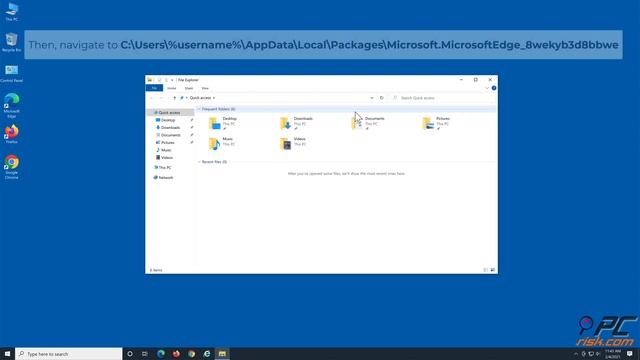This screenshot has width=640, height=360.
Task: Open the Music folder in Frequent folders
Action: click(x=222, y=143)
